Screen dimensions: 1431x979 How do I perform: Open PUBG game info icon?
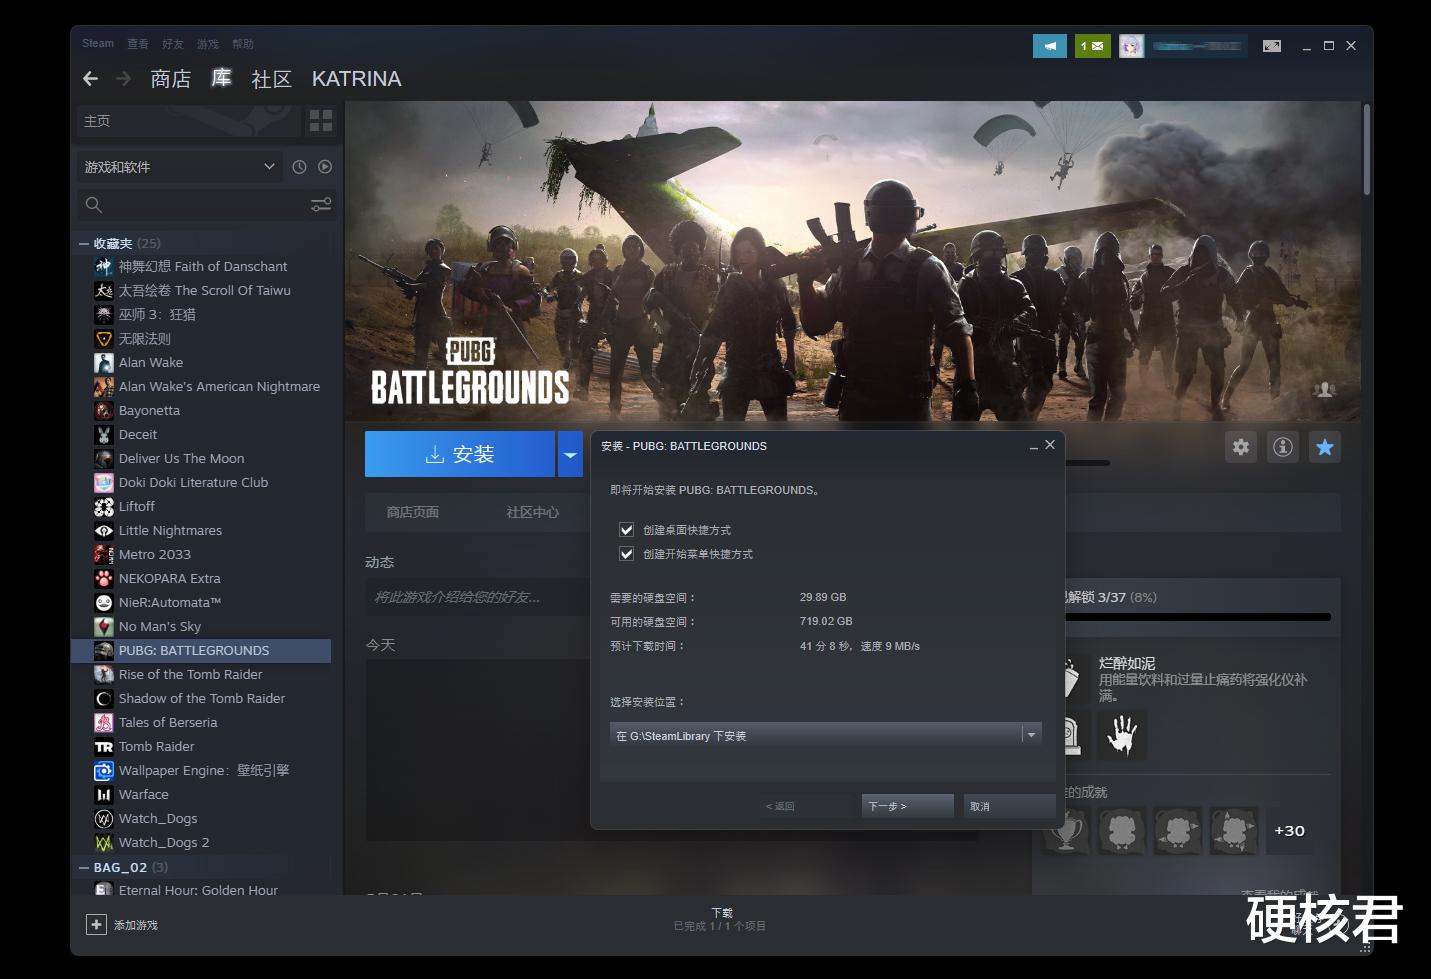[x=1283, y=447]
